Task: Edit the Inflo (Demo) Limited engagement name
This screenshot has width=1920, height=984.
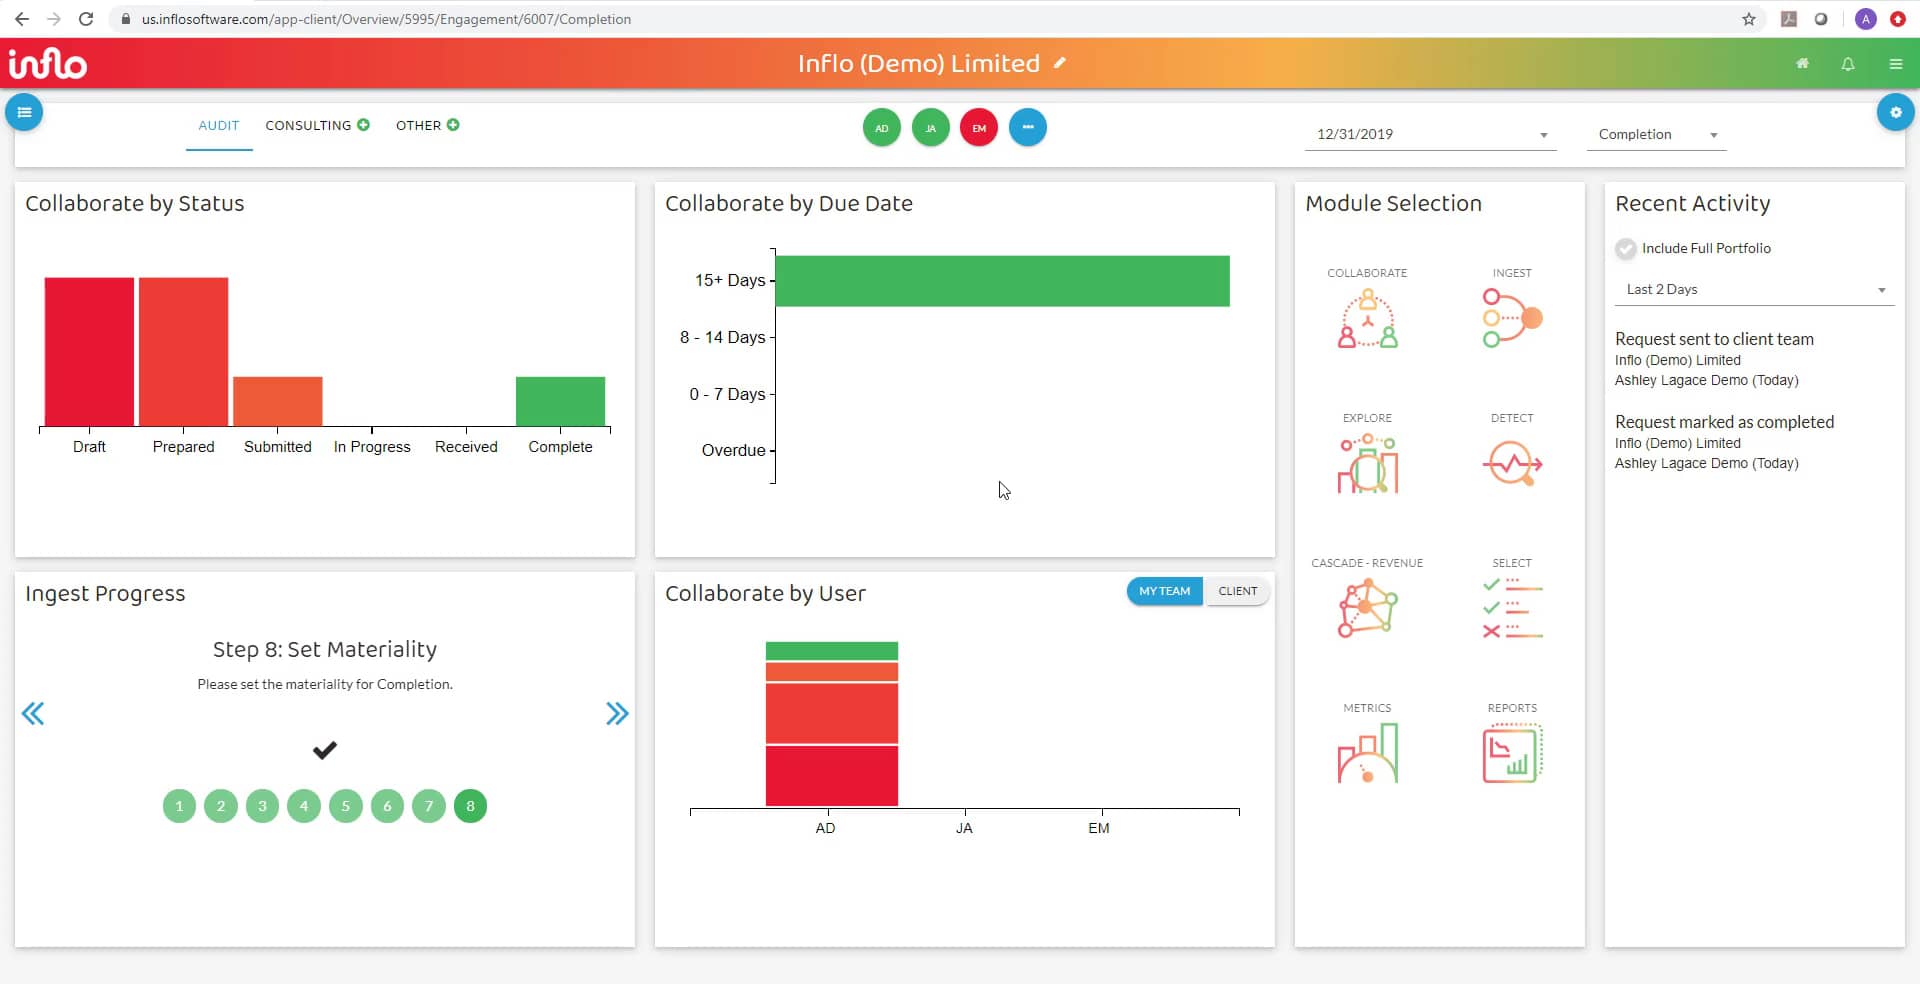Action: click(1059, 62)
